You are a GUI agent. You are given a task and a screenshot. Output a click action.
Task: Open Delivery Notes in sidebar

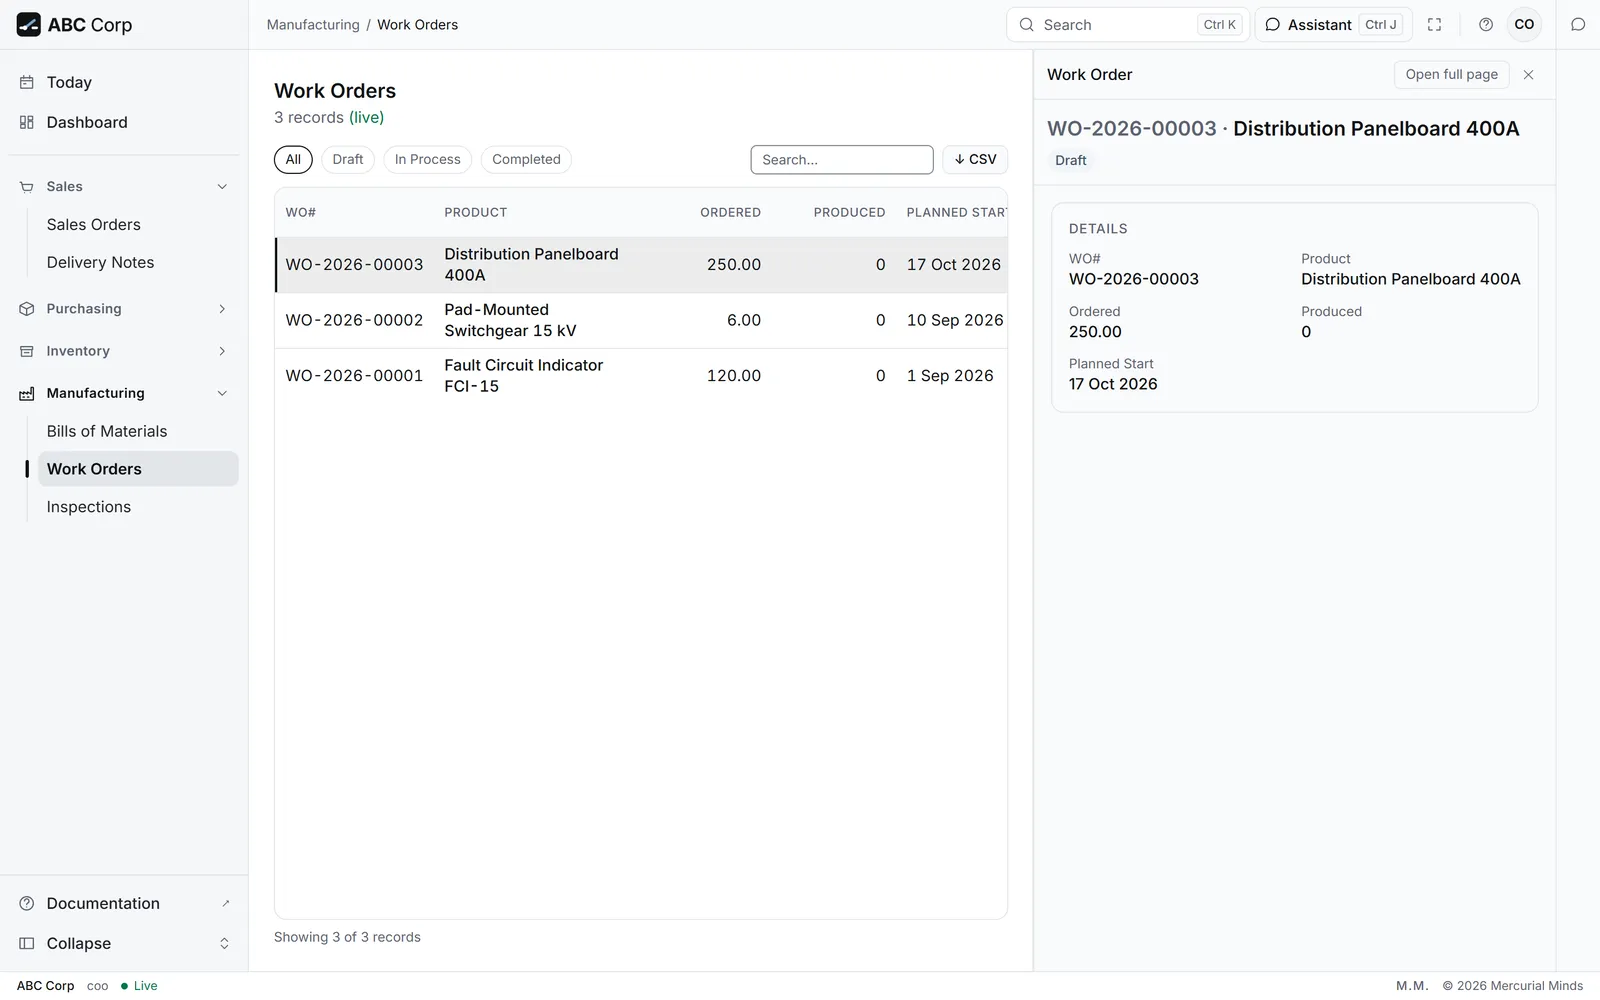(138, 263)
